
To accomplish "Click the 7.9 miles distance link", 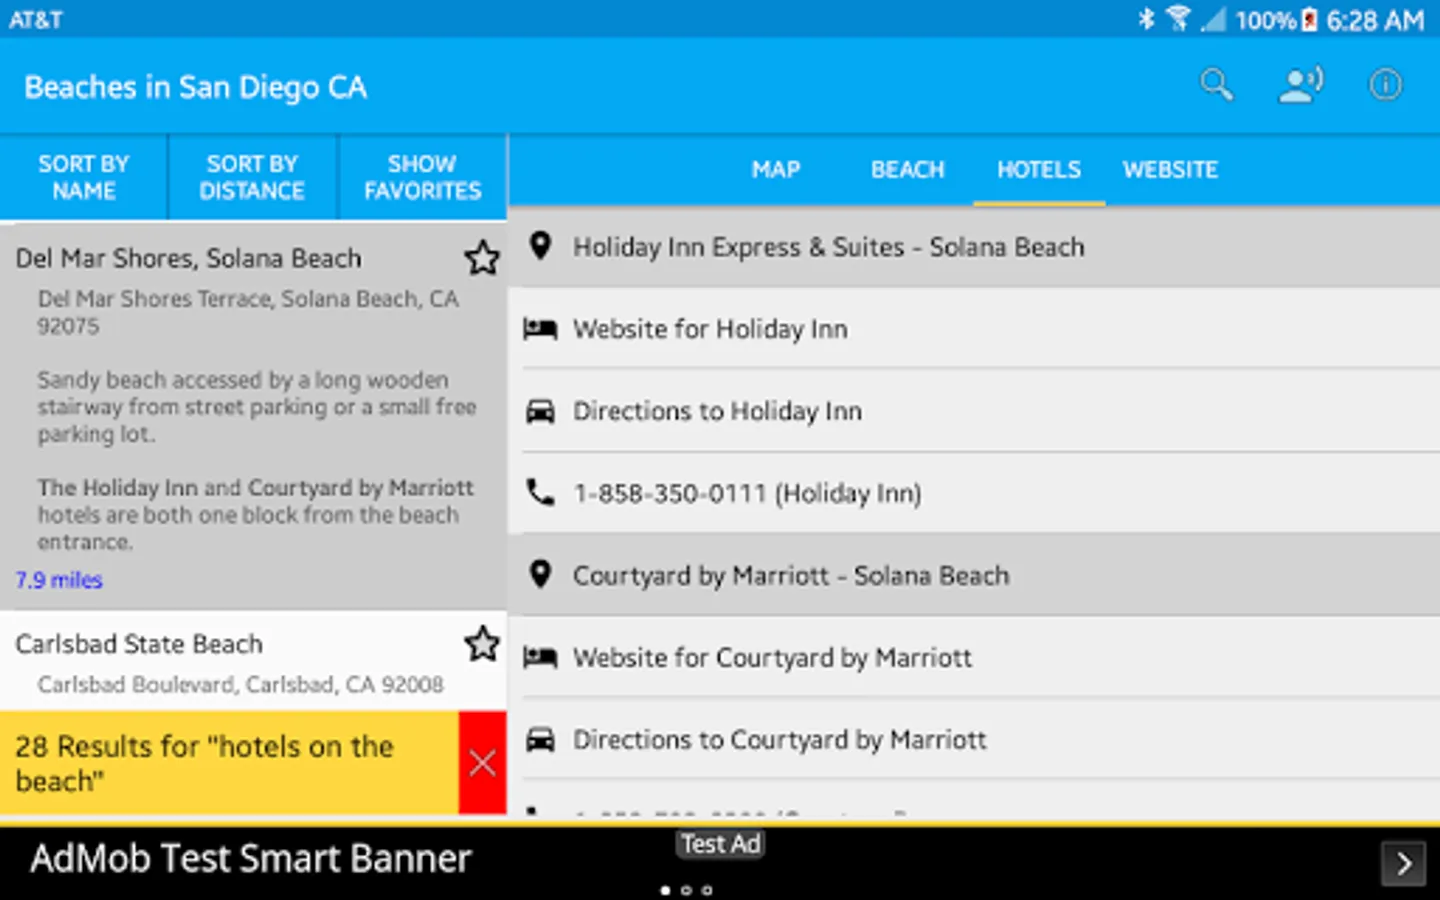I will tap(59, 580).
